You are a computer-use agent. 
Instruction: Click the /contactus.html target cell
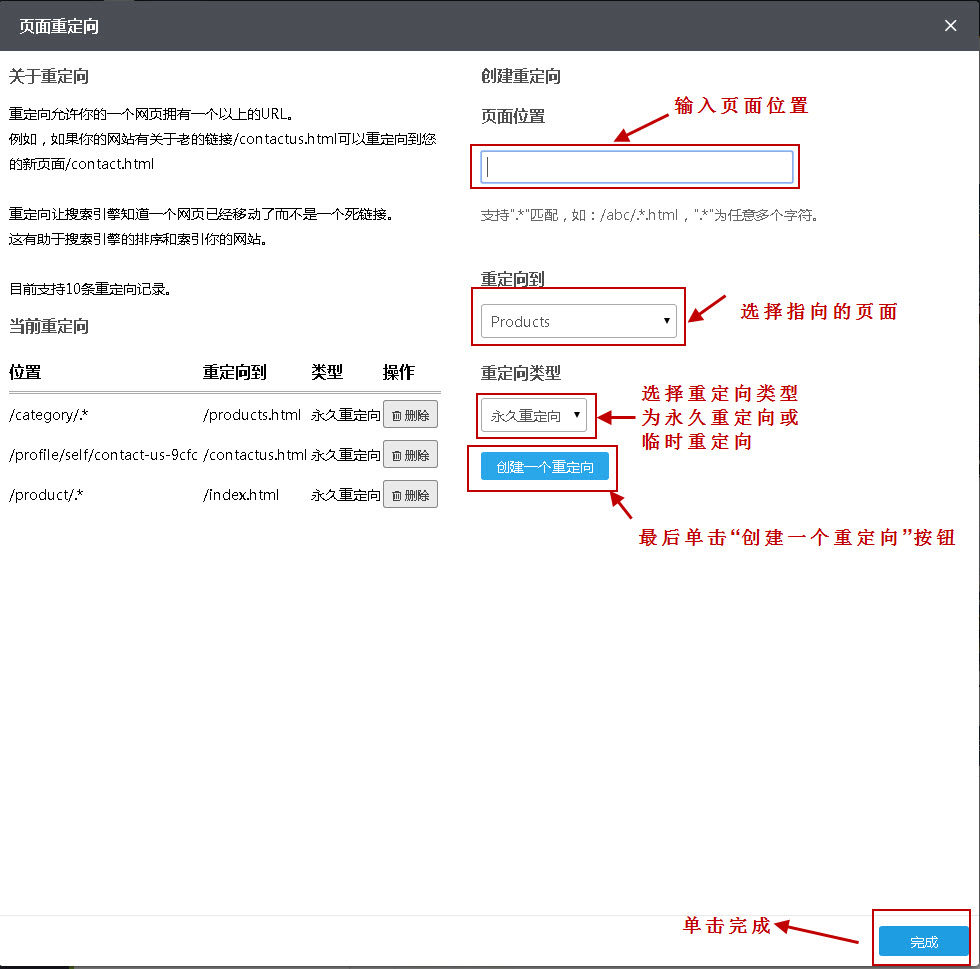click(255, 455)
